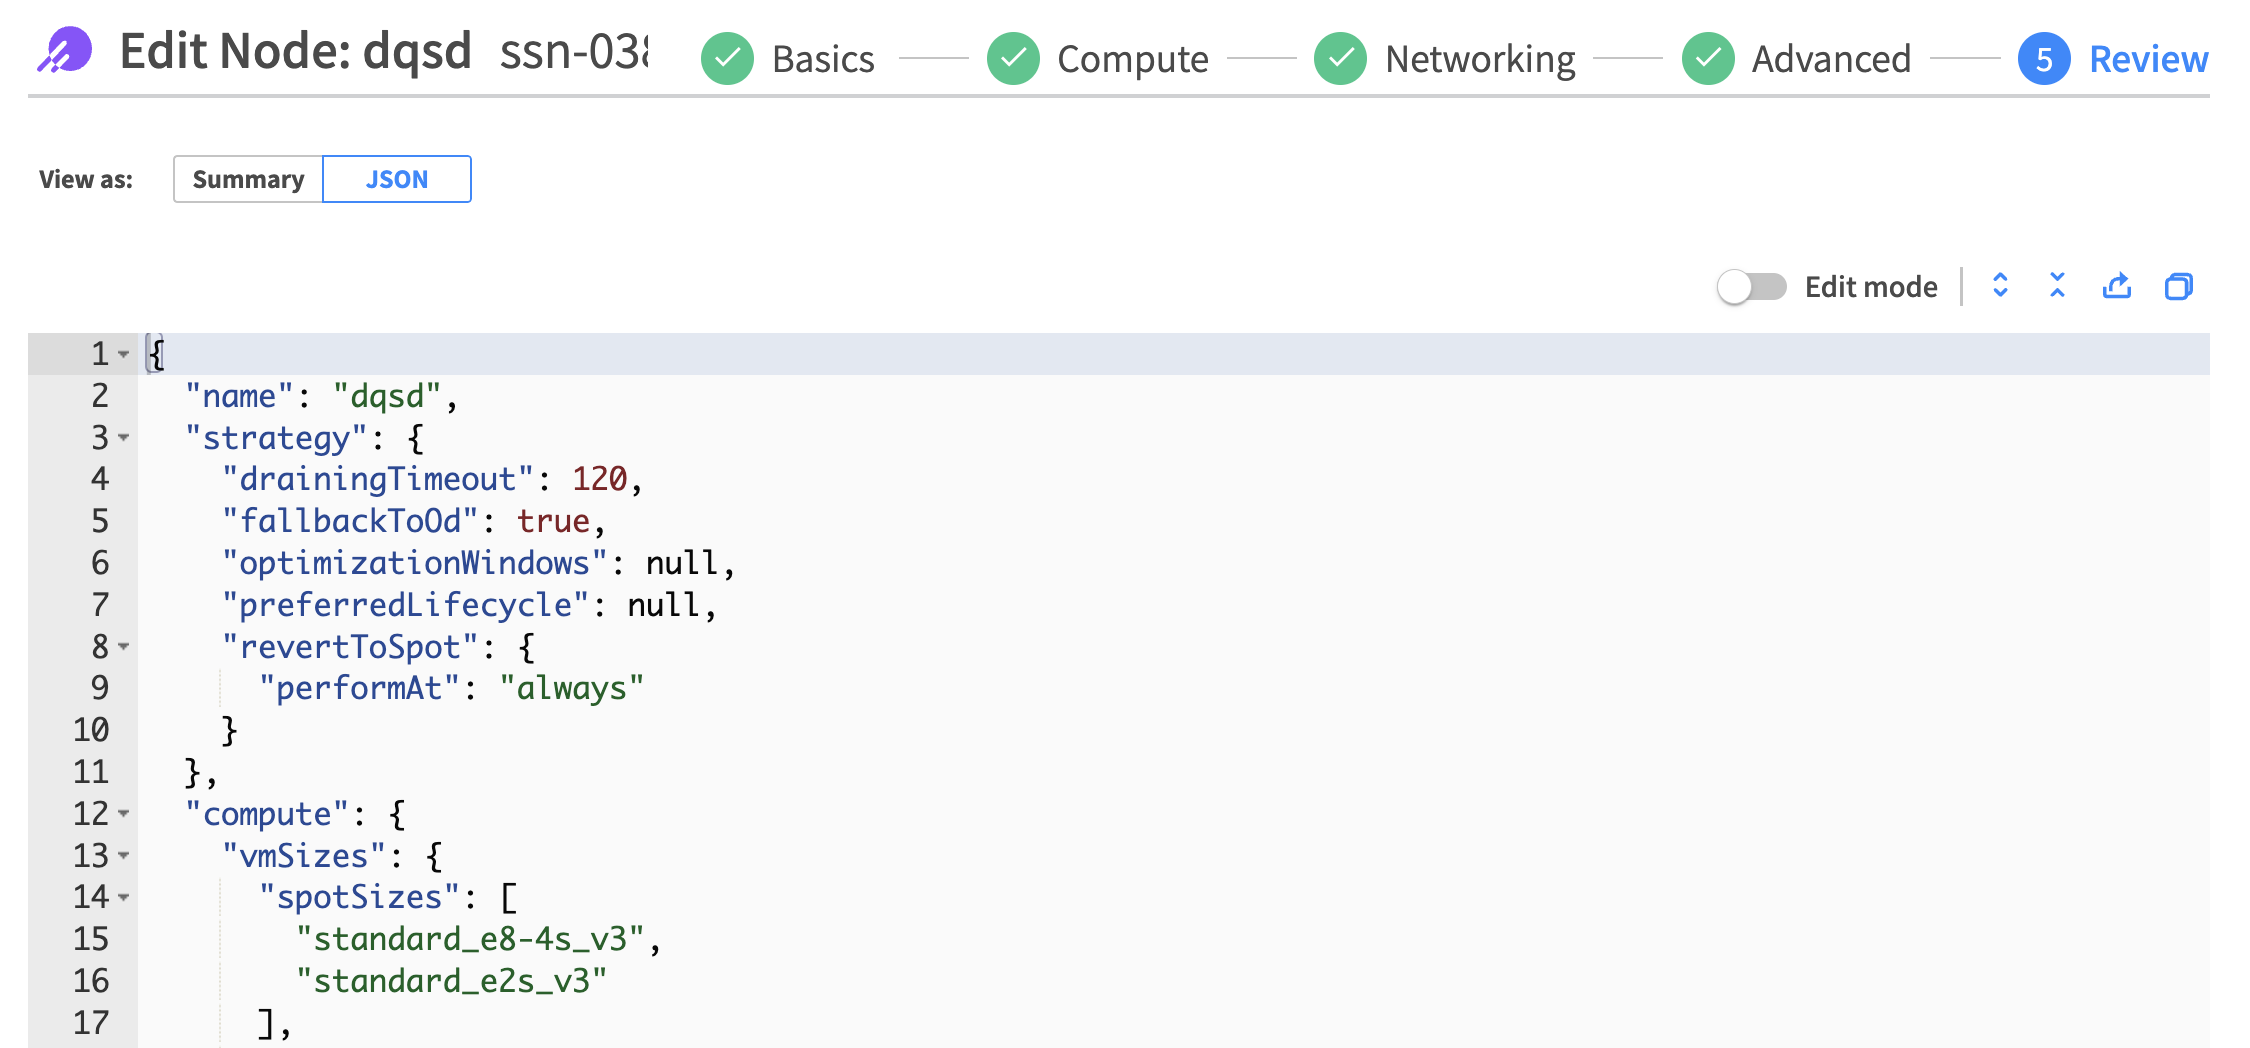Click the export JSON icon
The image size is (2250, 1048).
pos(2117,286)
